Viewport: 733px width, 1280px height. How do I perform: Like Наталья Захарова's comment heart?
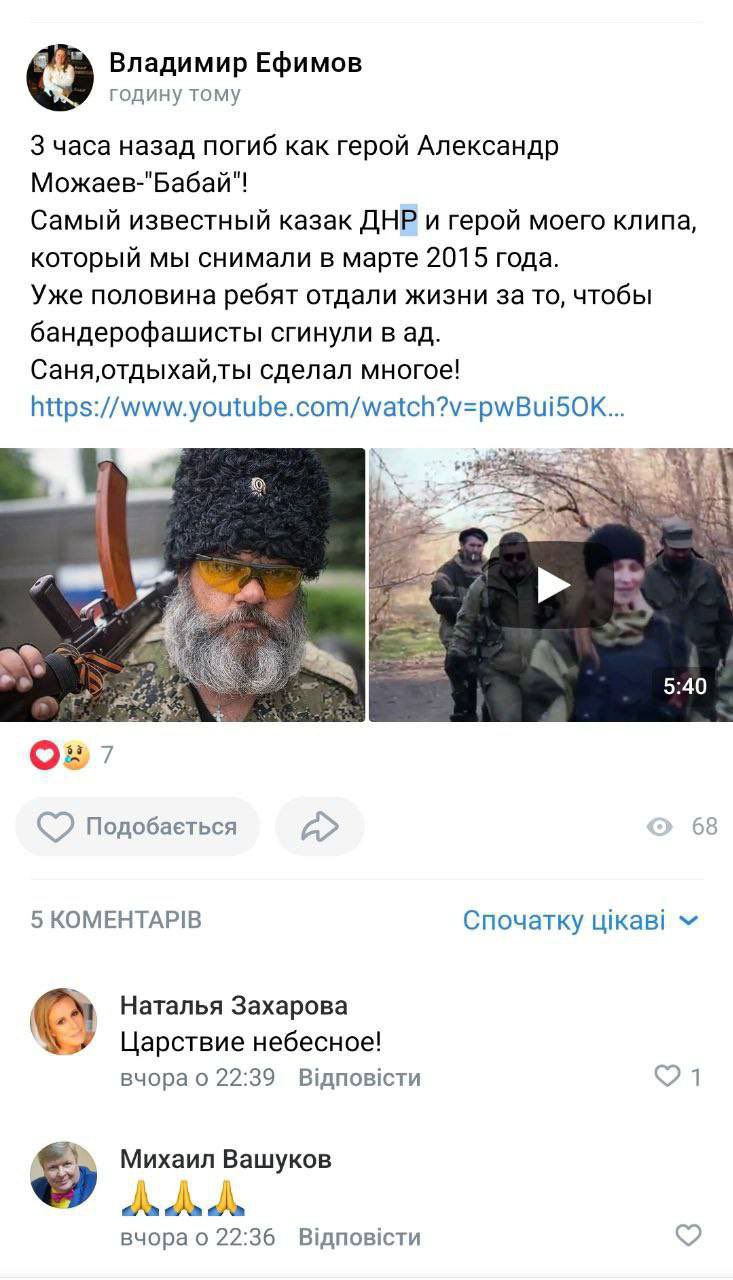point(667,1076)
